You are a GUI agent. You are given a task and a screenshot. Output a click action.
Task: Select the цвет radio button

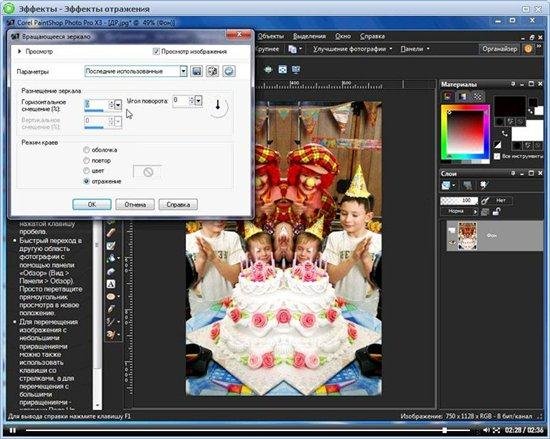click(x=86, y=171)
